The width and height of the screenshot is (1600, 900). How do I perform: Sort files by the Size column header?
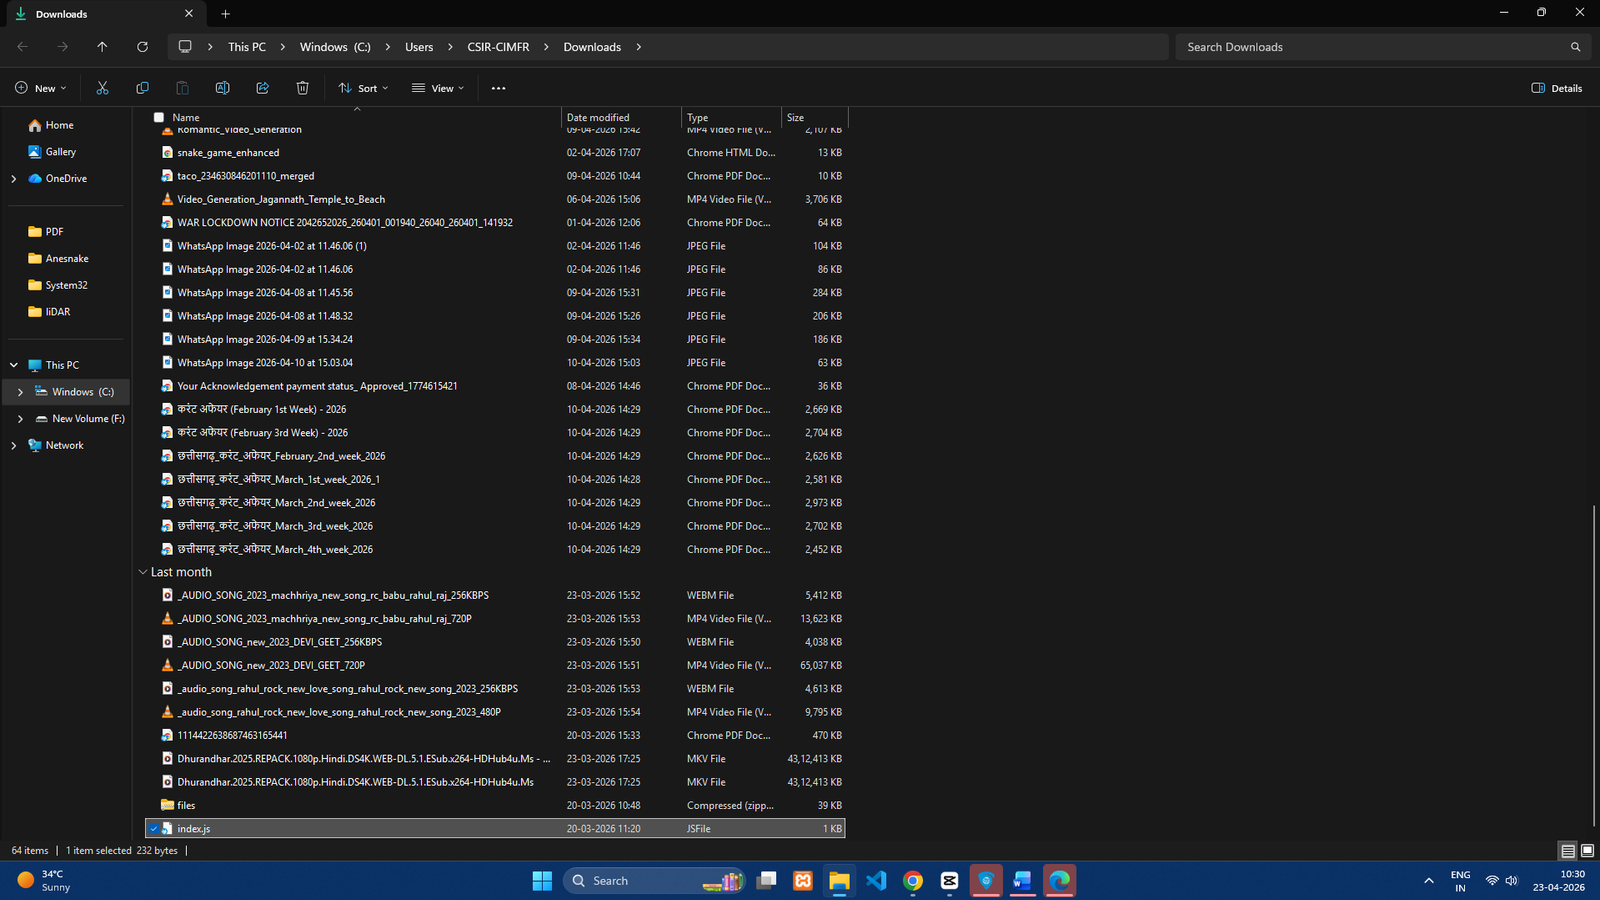815,117
